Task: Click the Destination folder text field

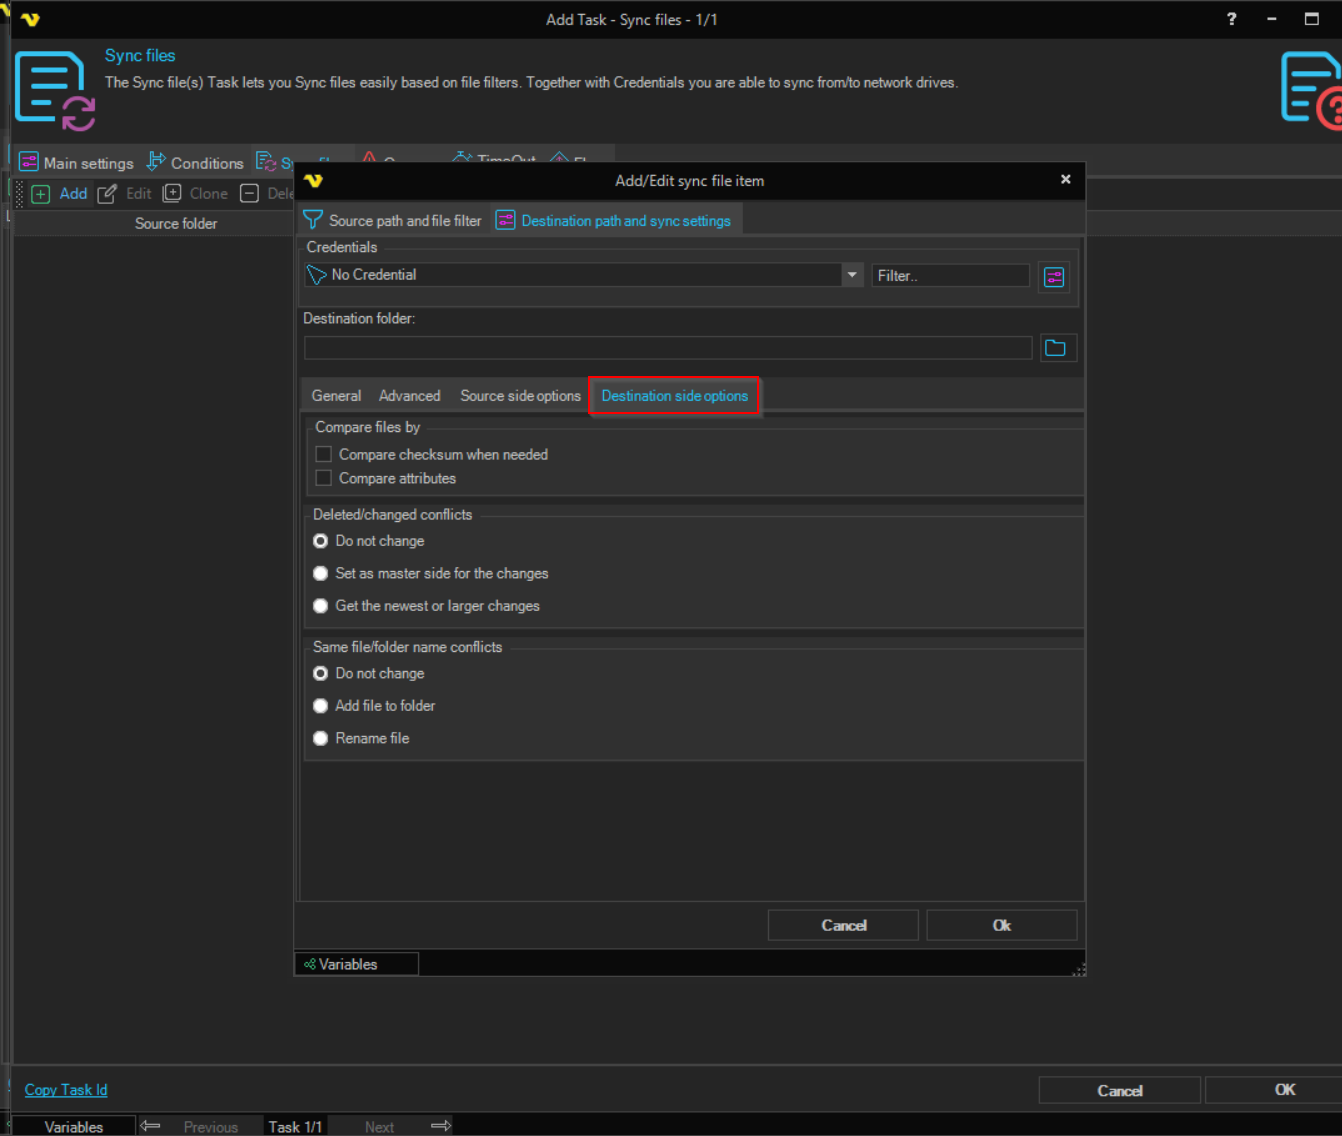Action: point(667,348)
